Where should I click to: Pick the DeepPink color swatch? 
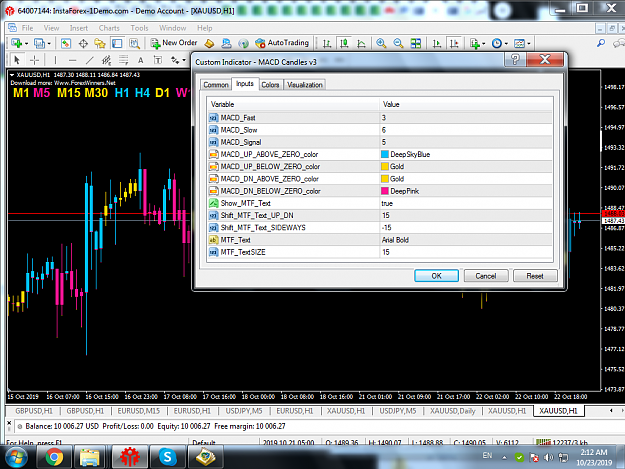pos(385,191)
